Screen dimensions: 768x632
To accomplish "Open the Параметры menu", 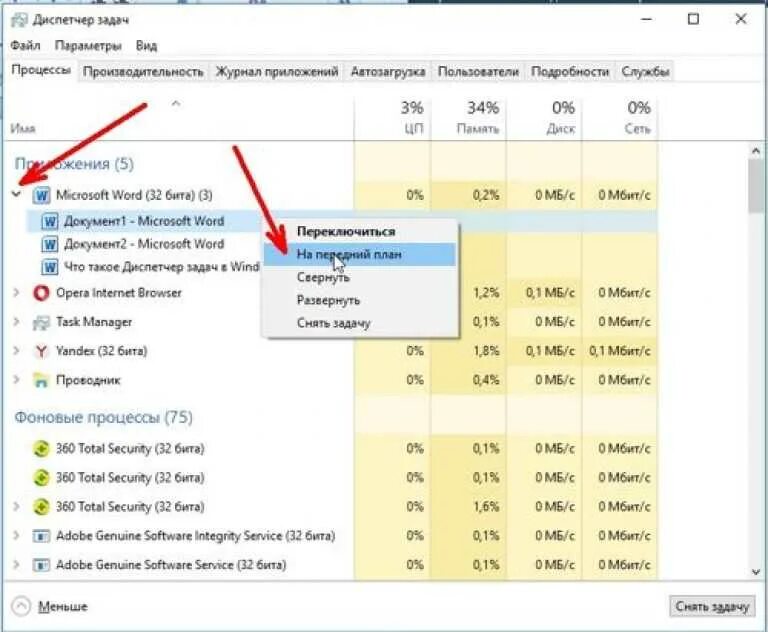I will click(88, 46).
